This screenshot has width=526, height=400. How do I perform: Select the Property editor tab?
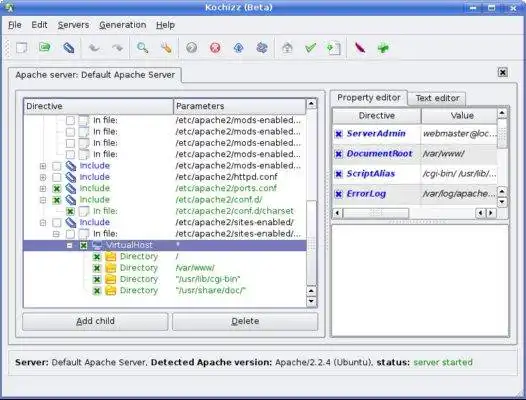369,98
